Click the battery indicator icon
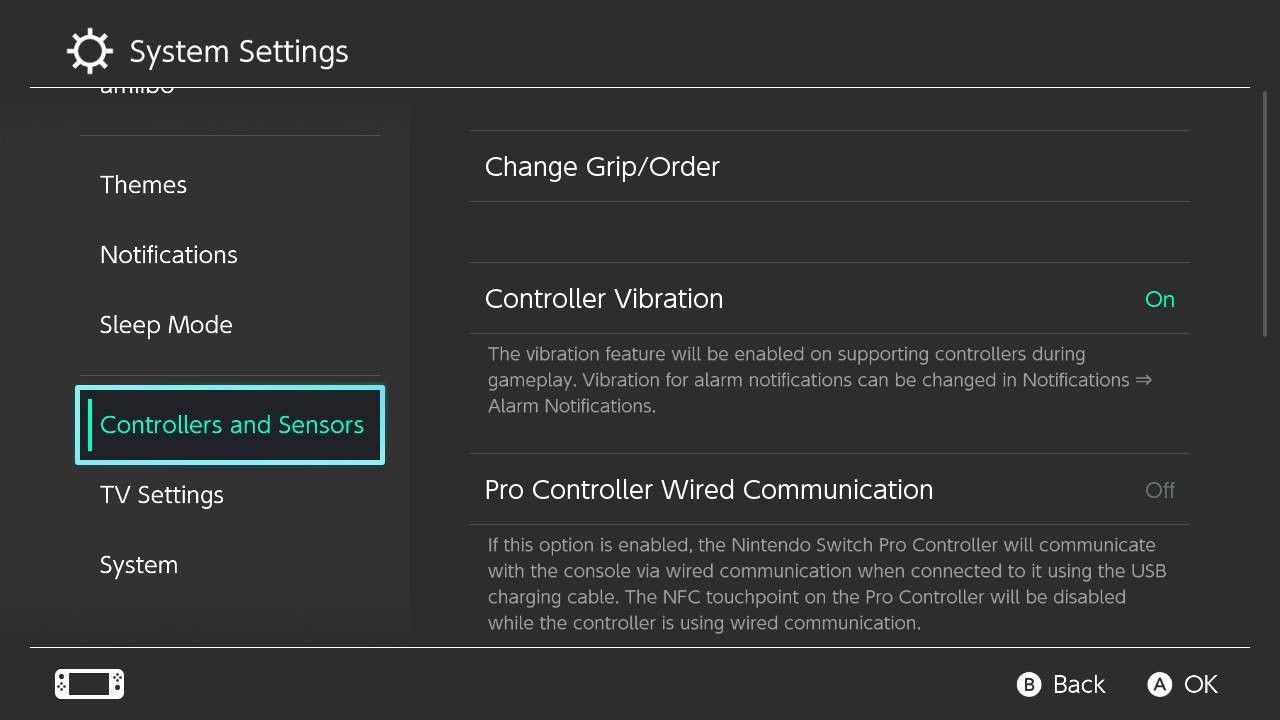This screenshot has width=1280, height=720. tap(88, 684)
